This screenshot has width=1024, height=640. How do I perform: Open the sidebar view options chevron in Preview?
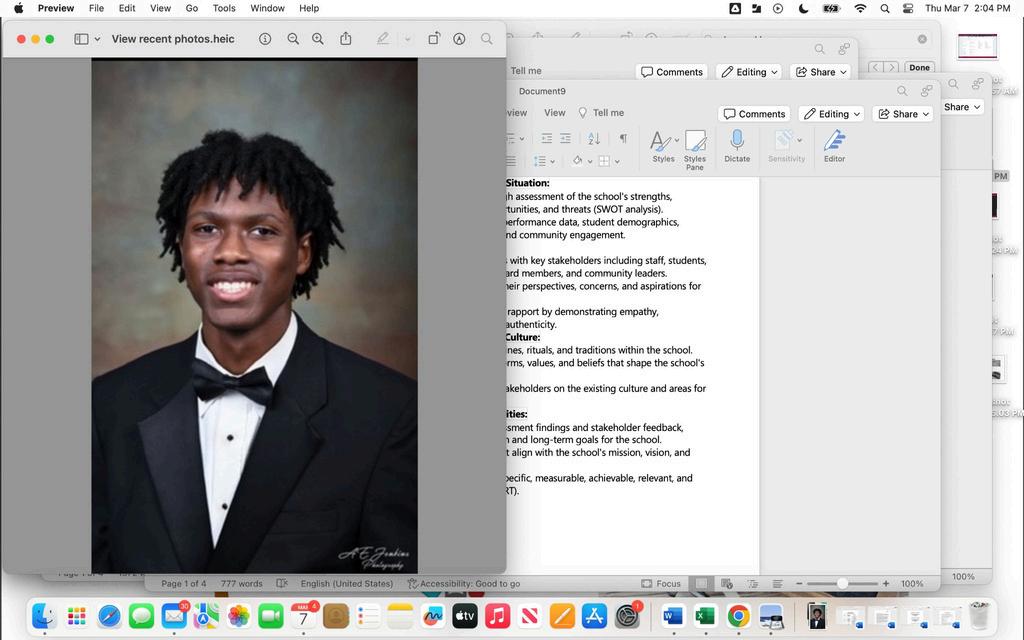(97, 39)
